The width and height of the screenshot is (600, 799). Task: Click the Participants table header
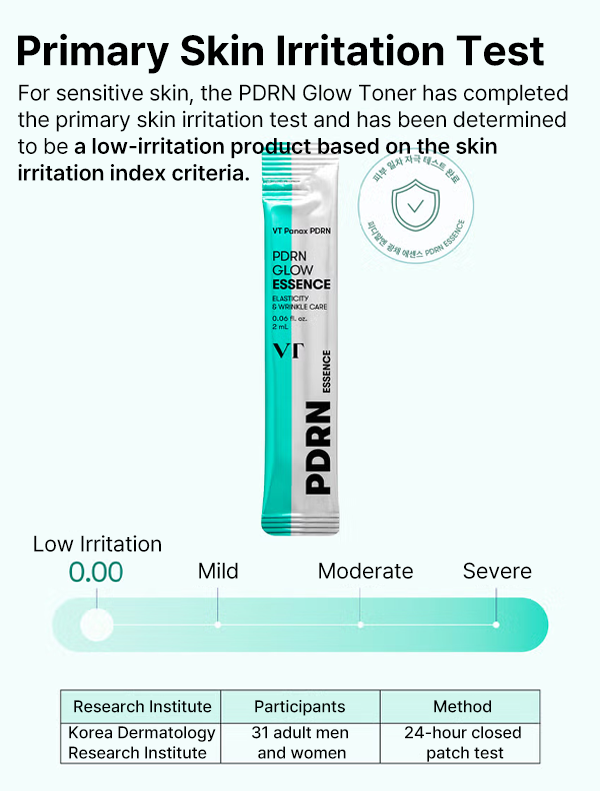click(299, 706)
